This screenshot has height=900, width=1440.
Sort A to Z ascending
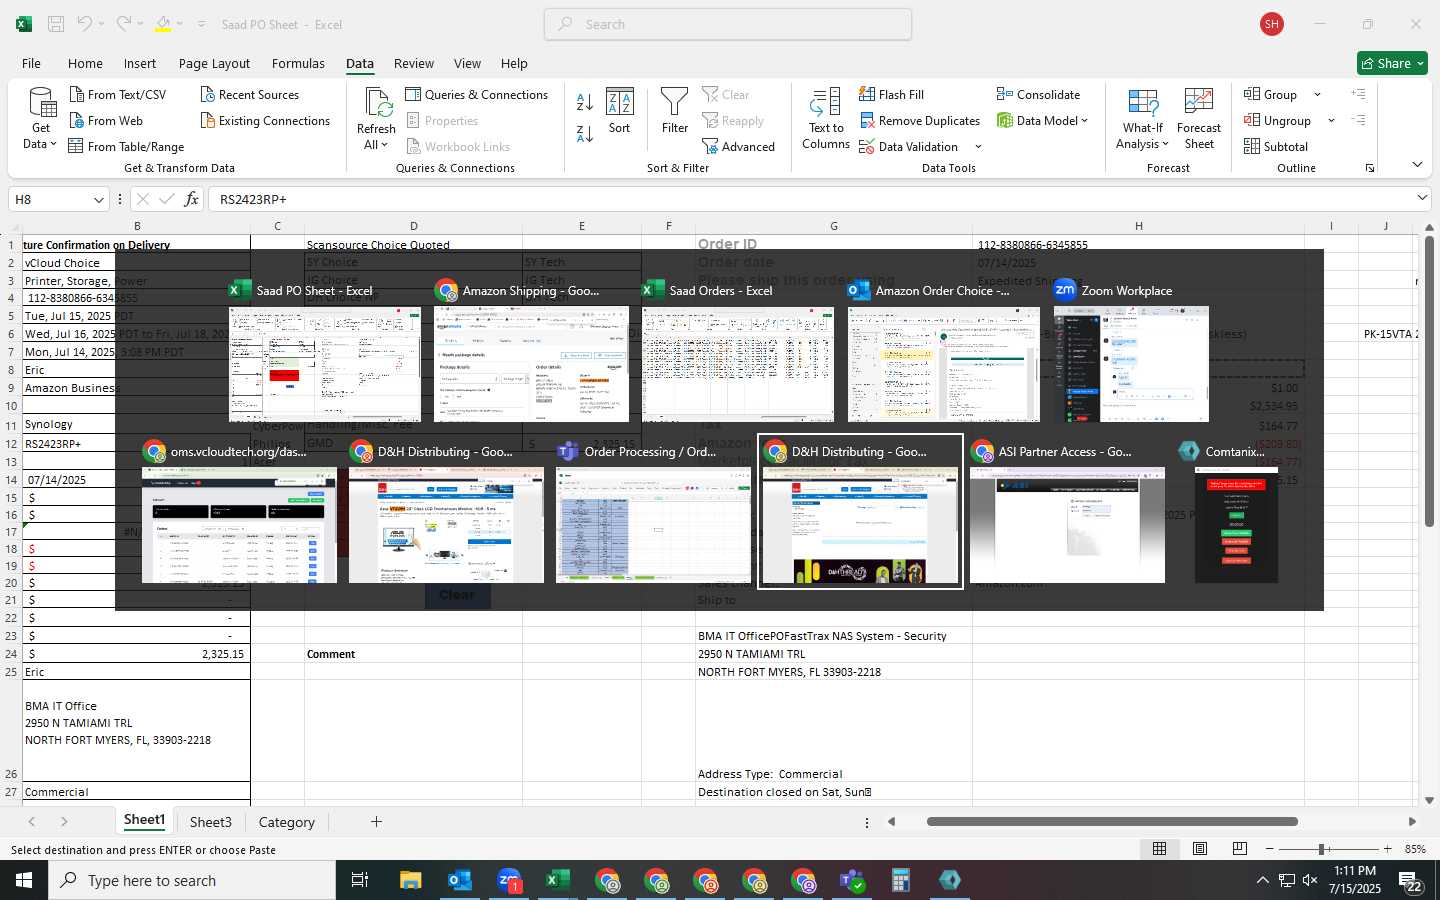tap(585, 101)
